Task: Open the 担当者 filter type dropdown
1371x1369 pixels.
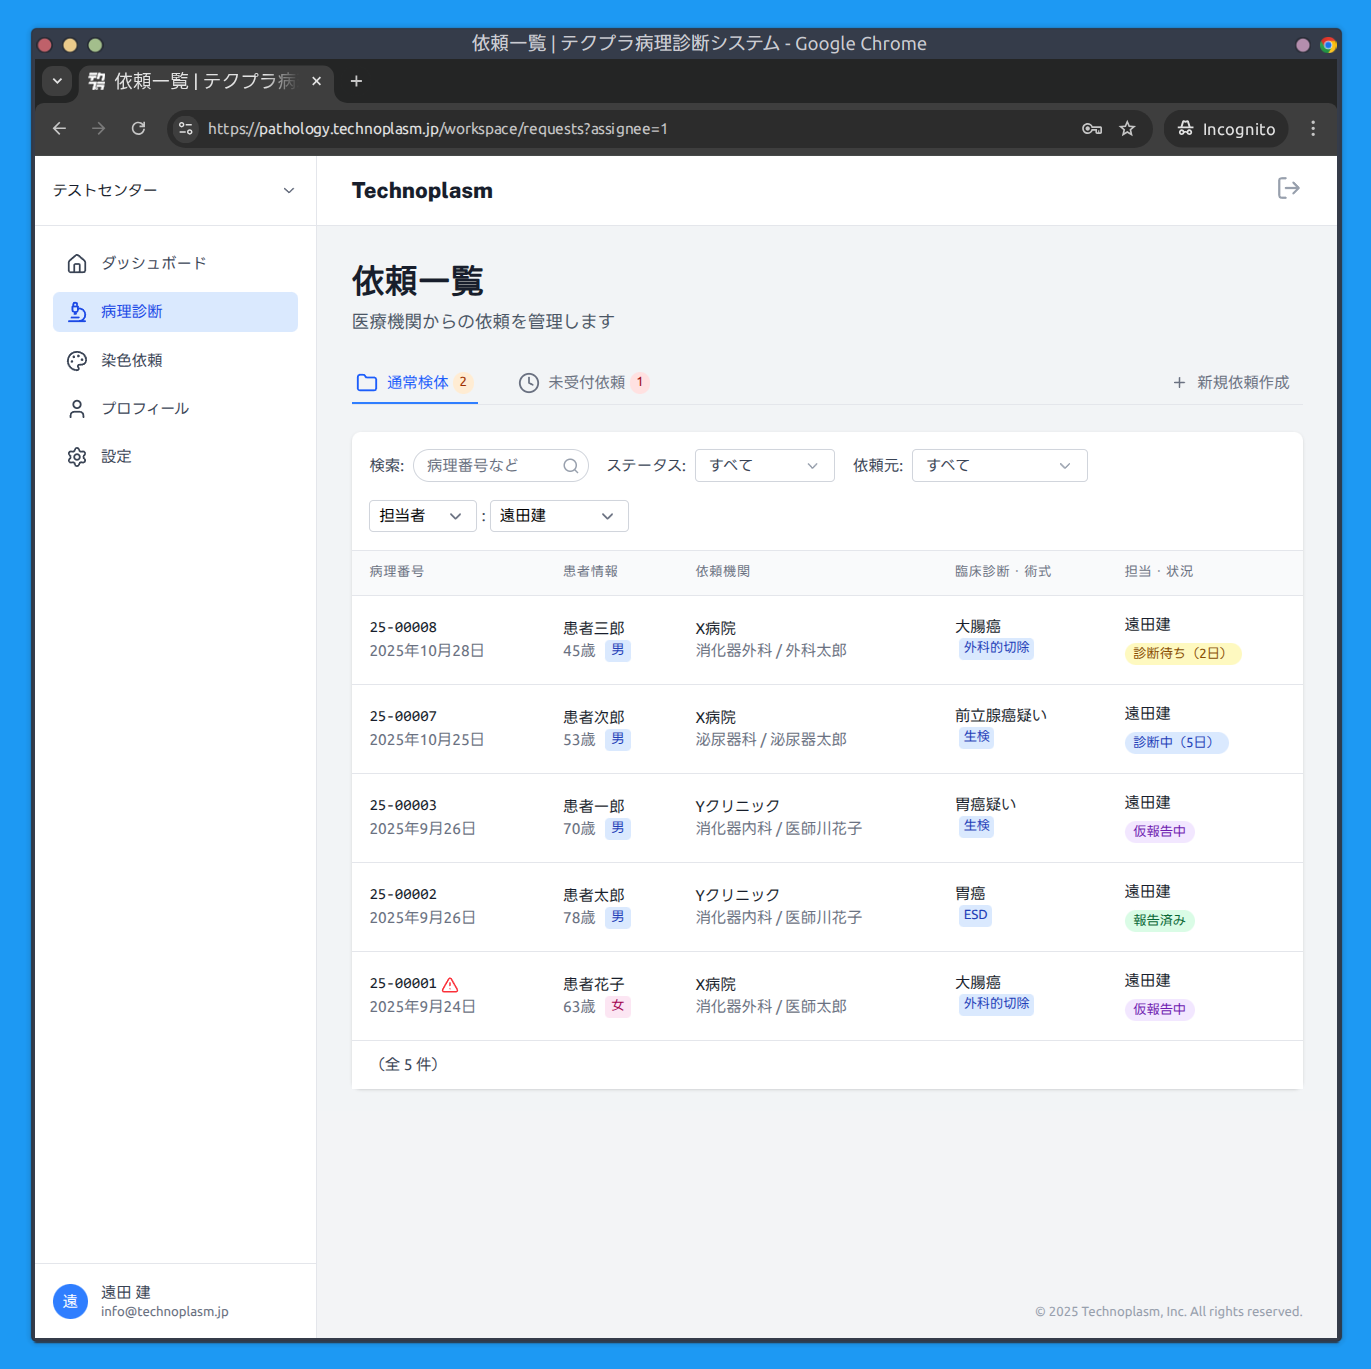Action: [x=421, y=516]
